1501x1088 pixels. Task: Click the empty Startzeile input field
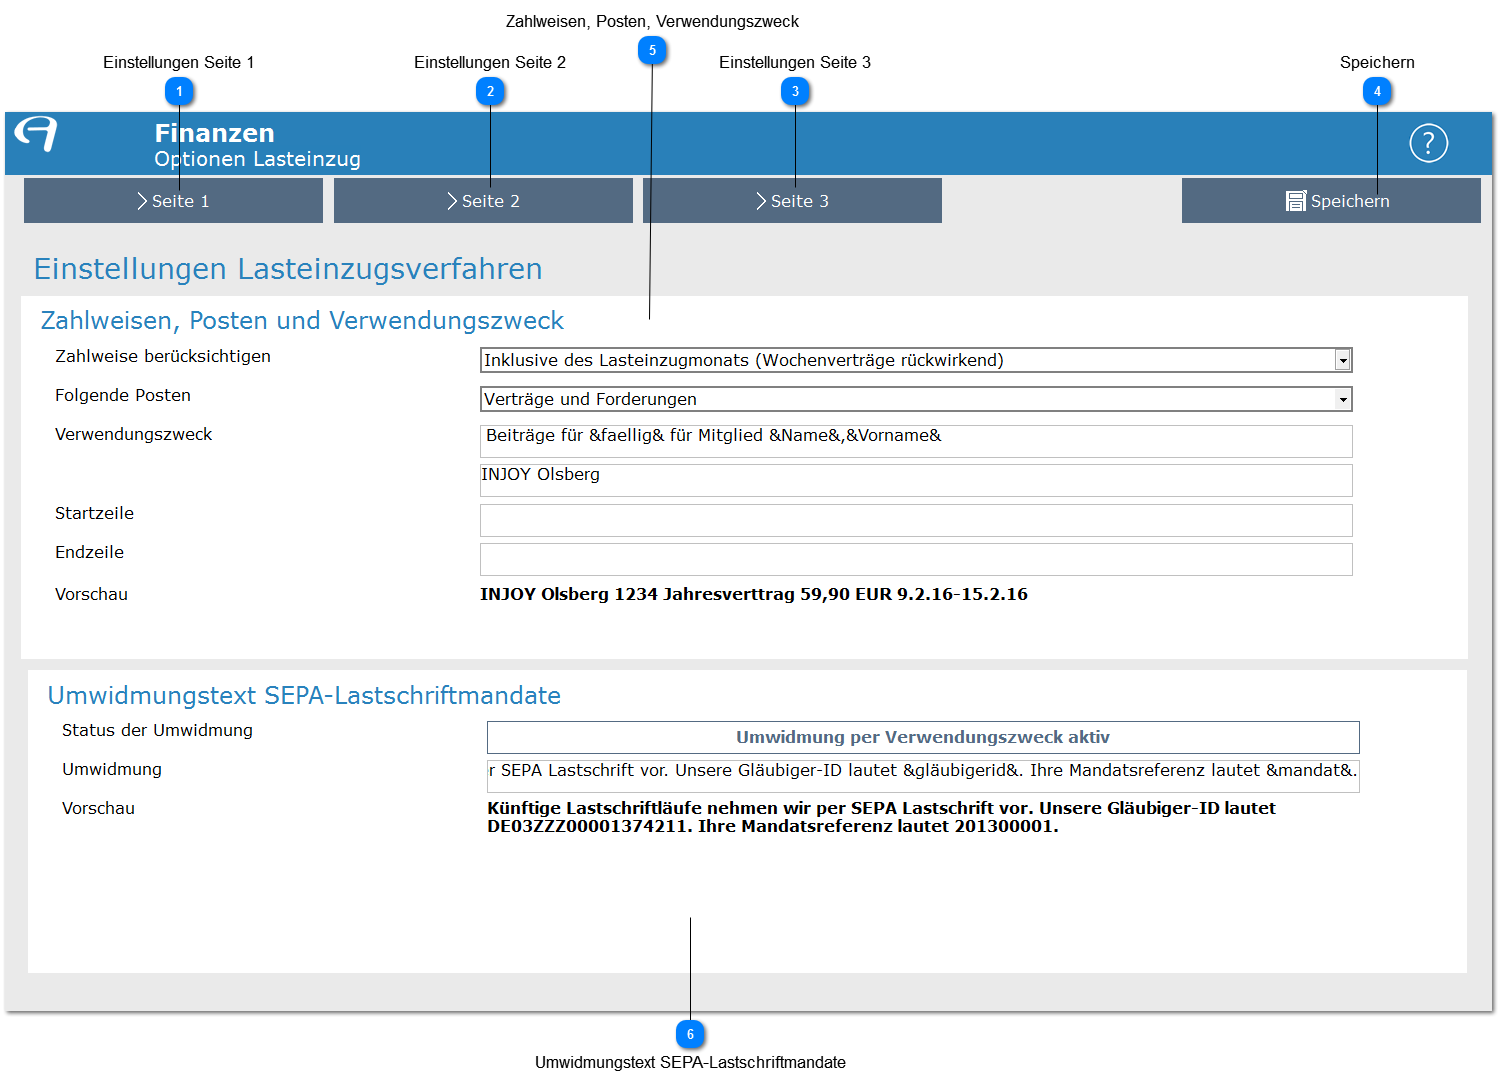[x=916, y=520]
